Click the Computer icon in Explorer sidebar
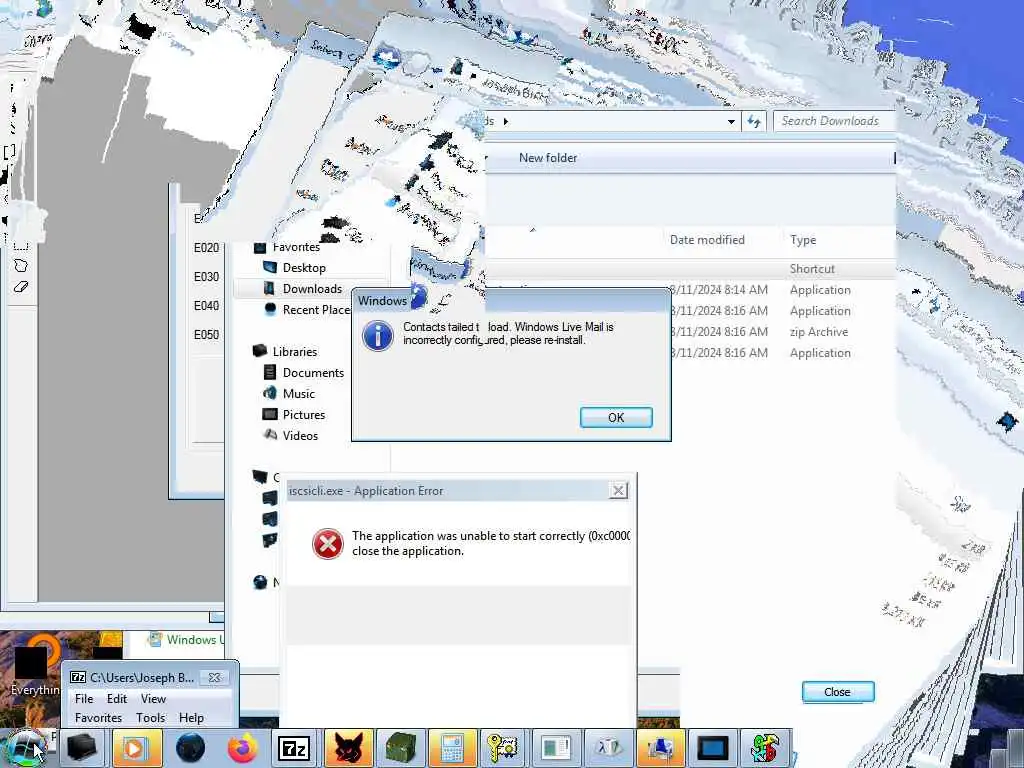The image size is (1024, 768). pos(260,477)
